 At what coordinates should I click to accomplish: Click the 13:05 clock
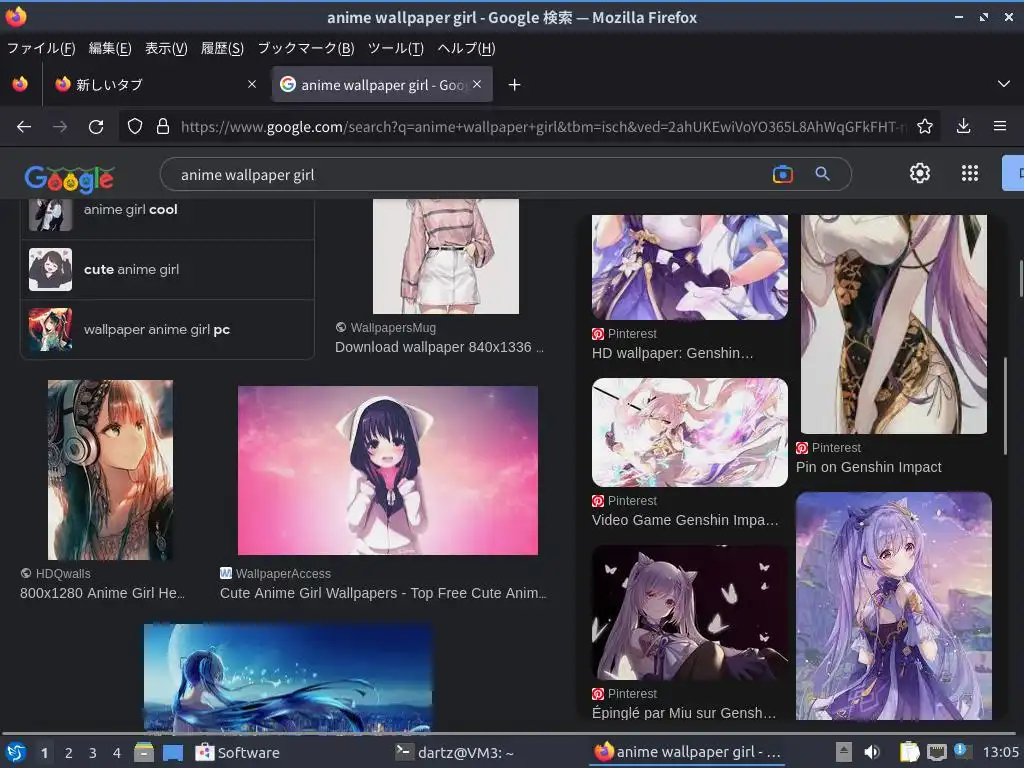coord(1000,752)
